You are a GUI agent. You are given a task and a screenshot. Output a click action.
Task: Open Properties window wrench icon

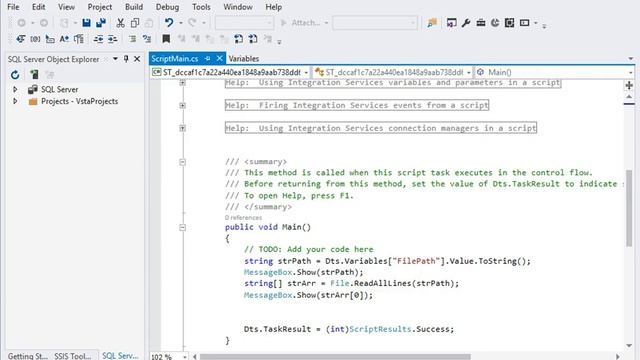point(466,23)
